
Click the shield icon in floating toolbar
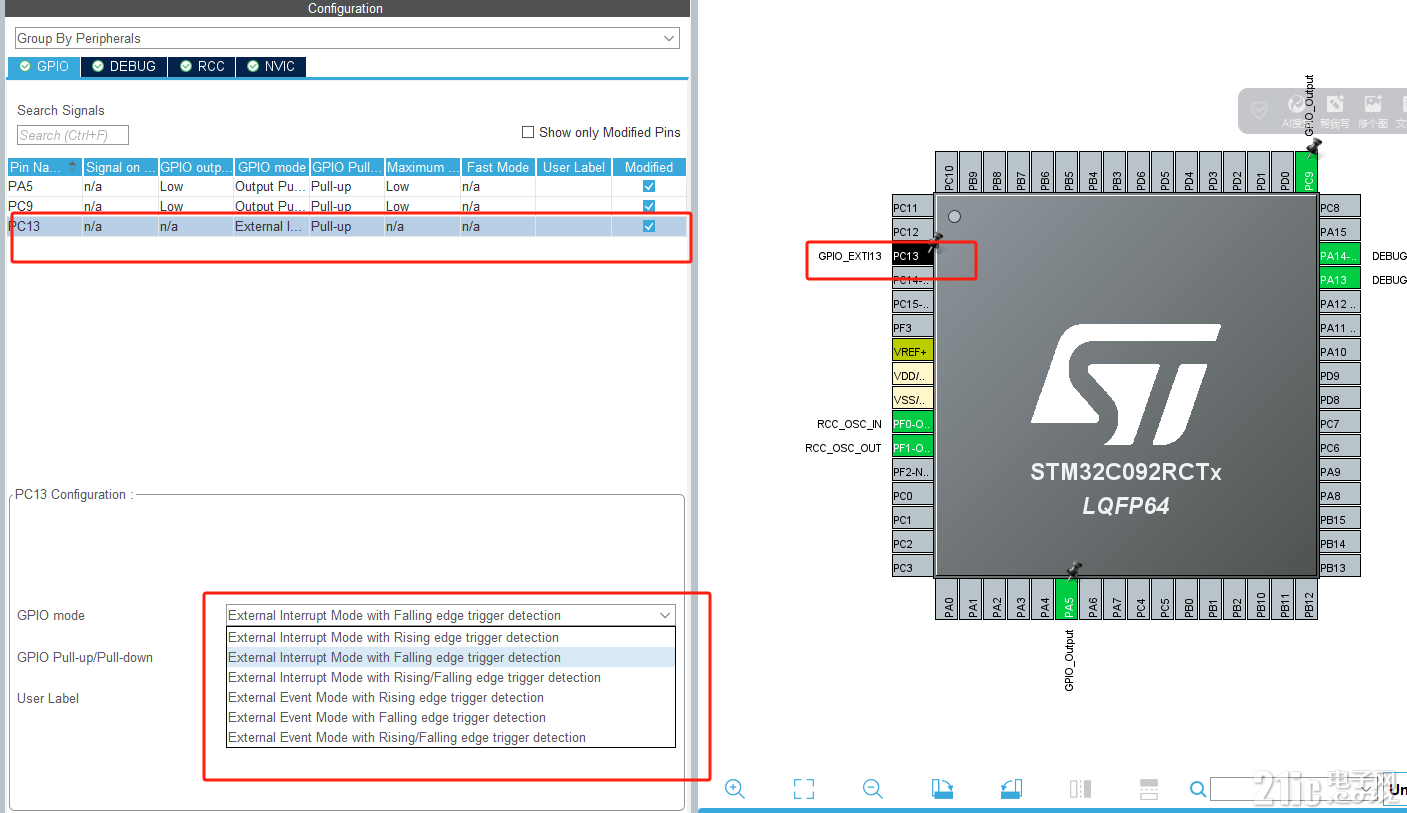[1259, 110]
